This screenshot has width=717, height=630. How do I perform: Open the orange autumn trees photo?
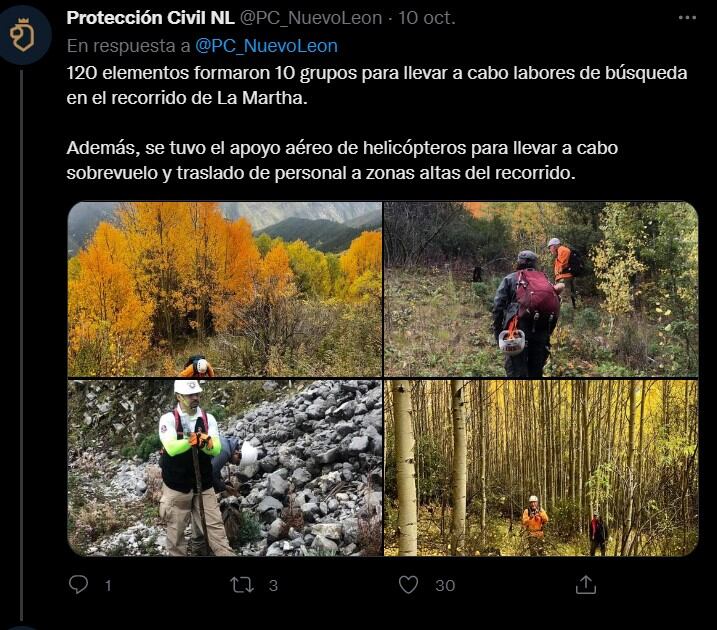[225, 289]
